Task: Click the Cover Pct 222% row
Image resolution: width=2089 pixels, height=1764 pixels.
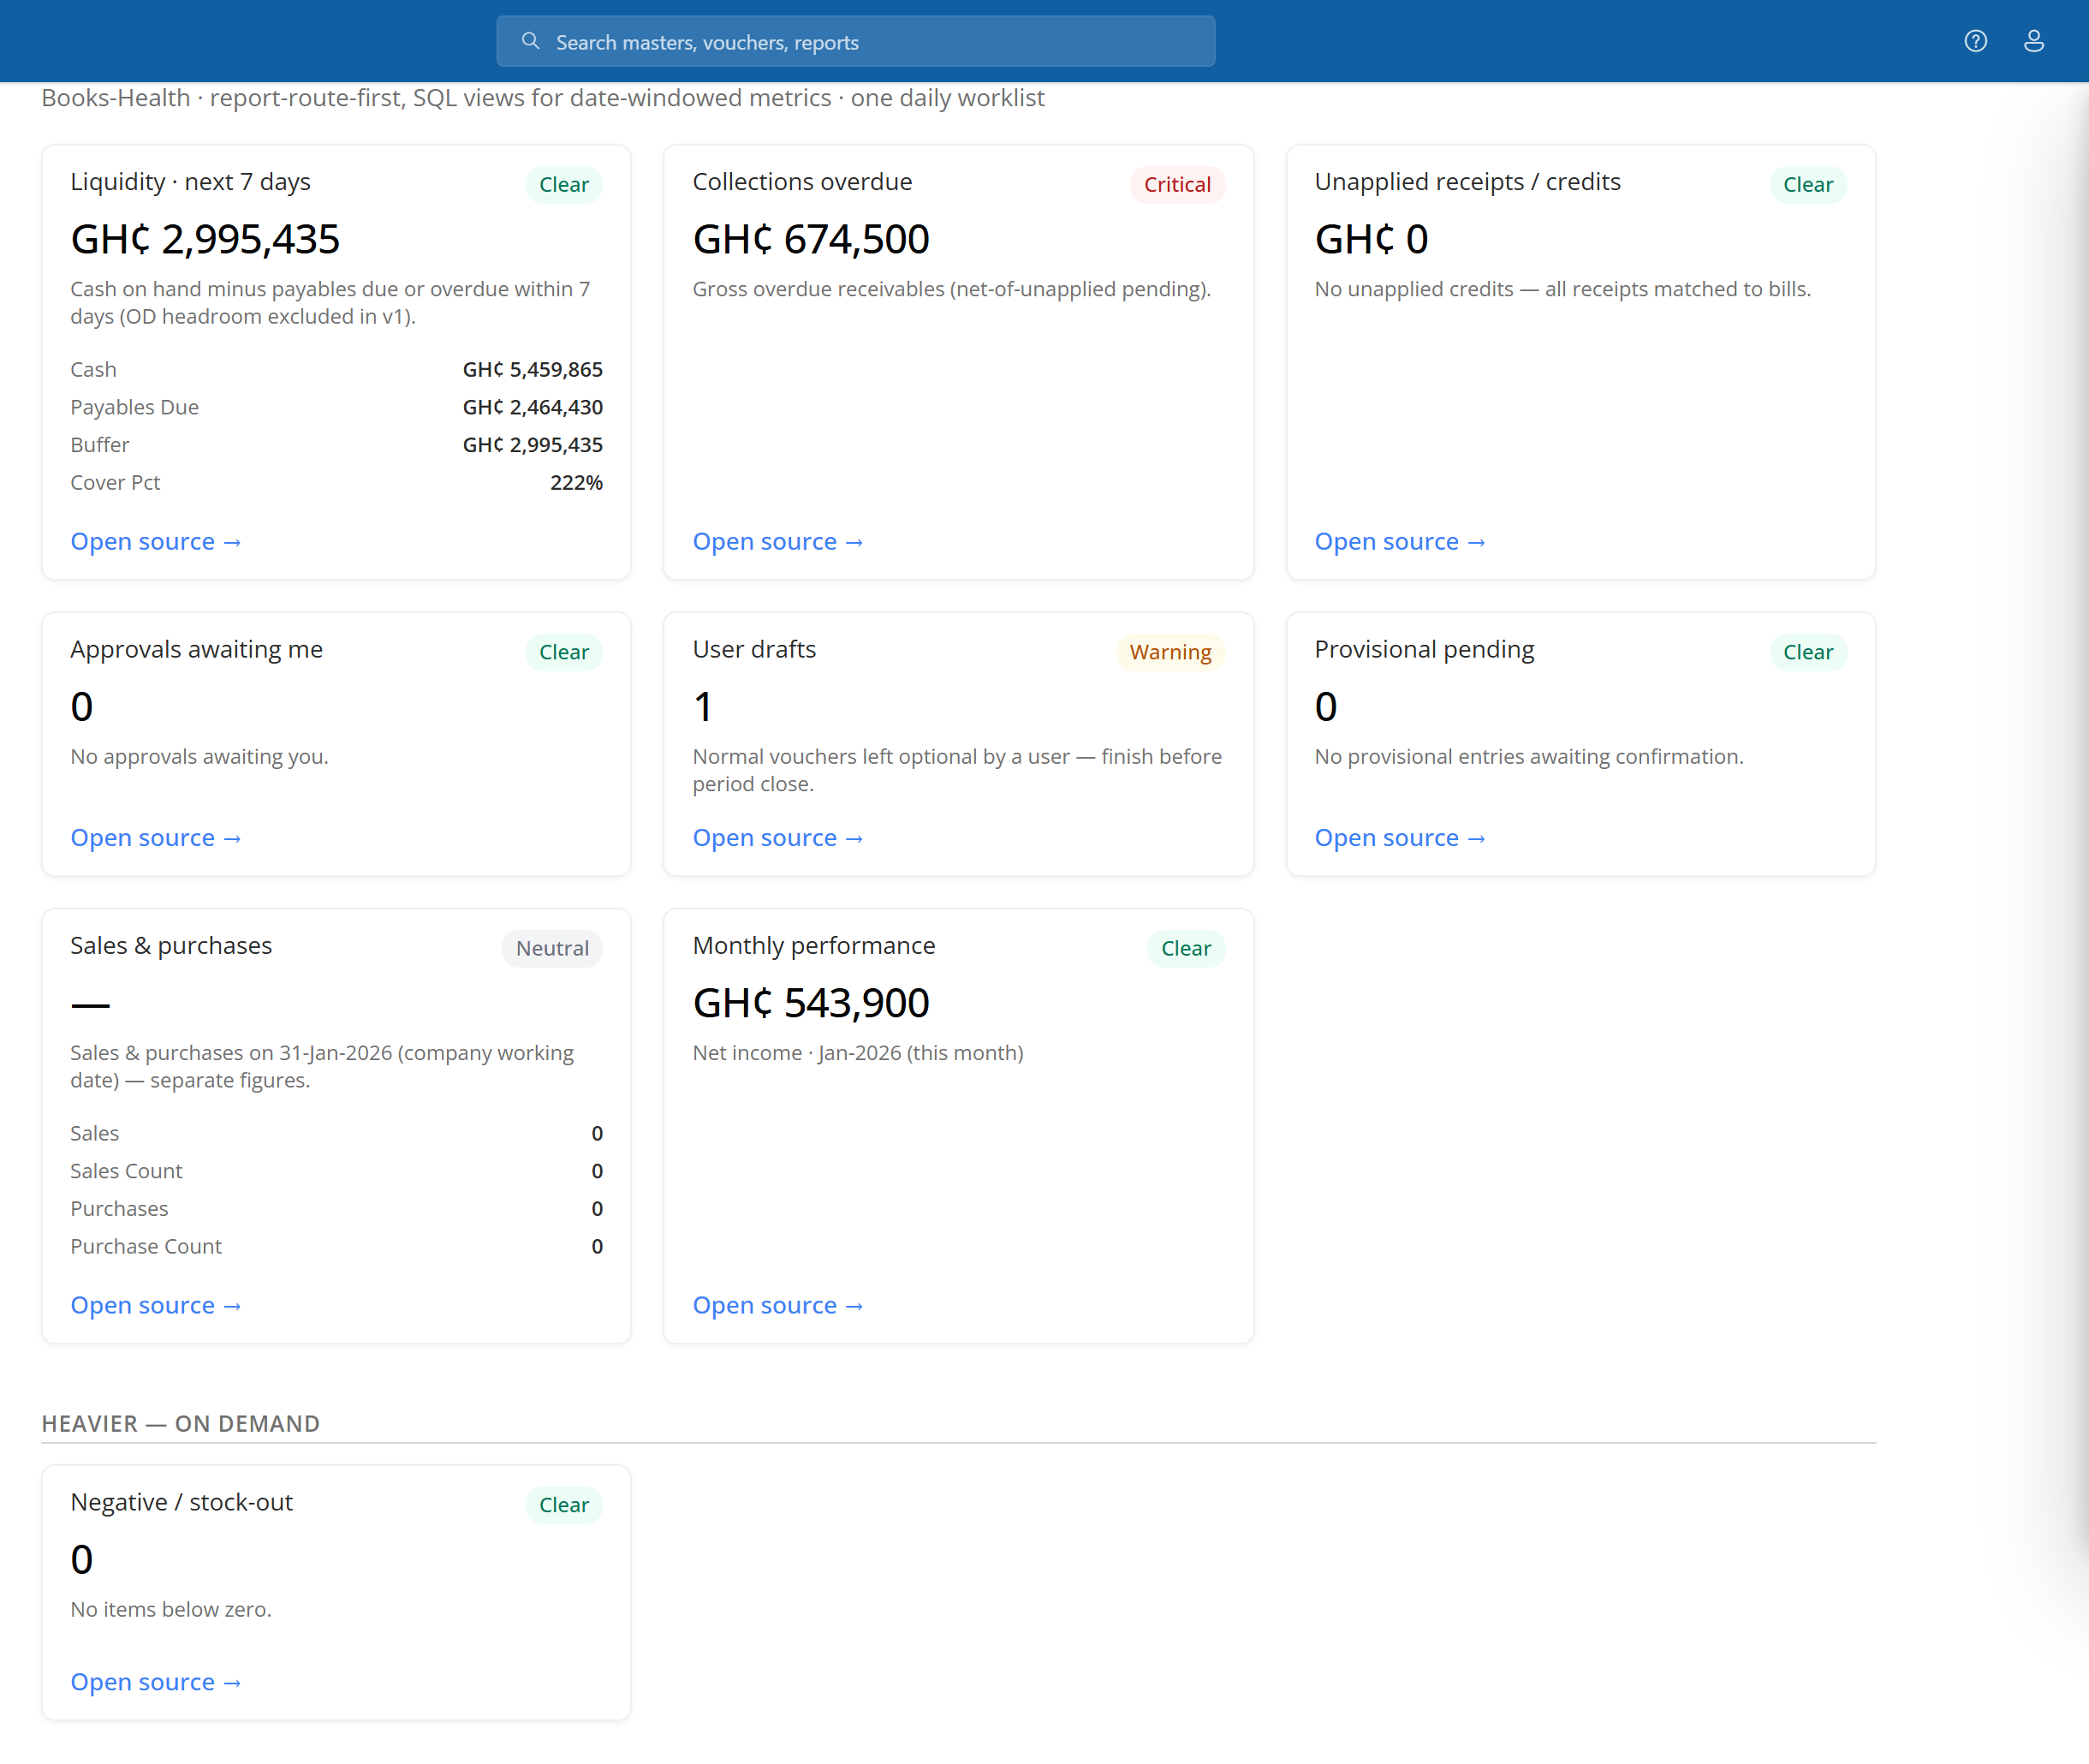Action: [x=336, y=482]
